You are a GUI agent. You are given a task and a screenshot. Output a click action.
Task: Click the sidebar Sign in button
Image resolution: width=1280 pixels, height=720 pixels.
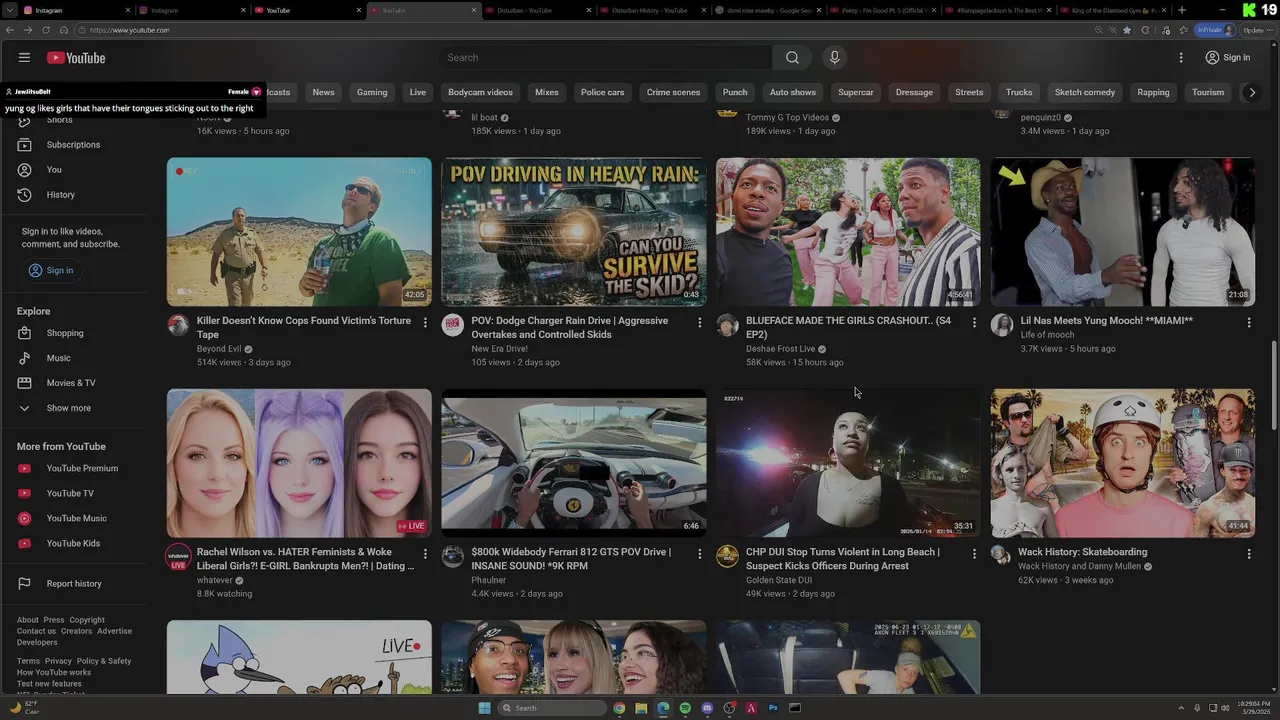[51, 270]
